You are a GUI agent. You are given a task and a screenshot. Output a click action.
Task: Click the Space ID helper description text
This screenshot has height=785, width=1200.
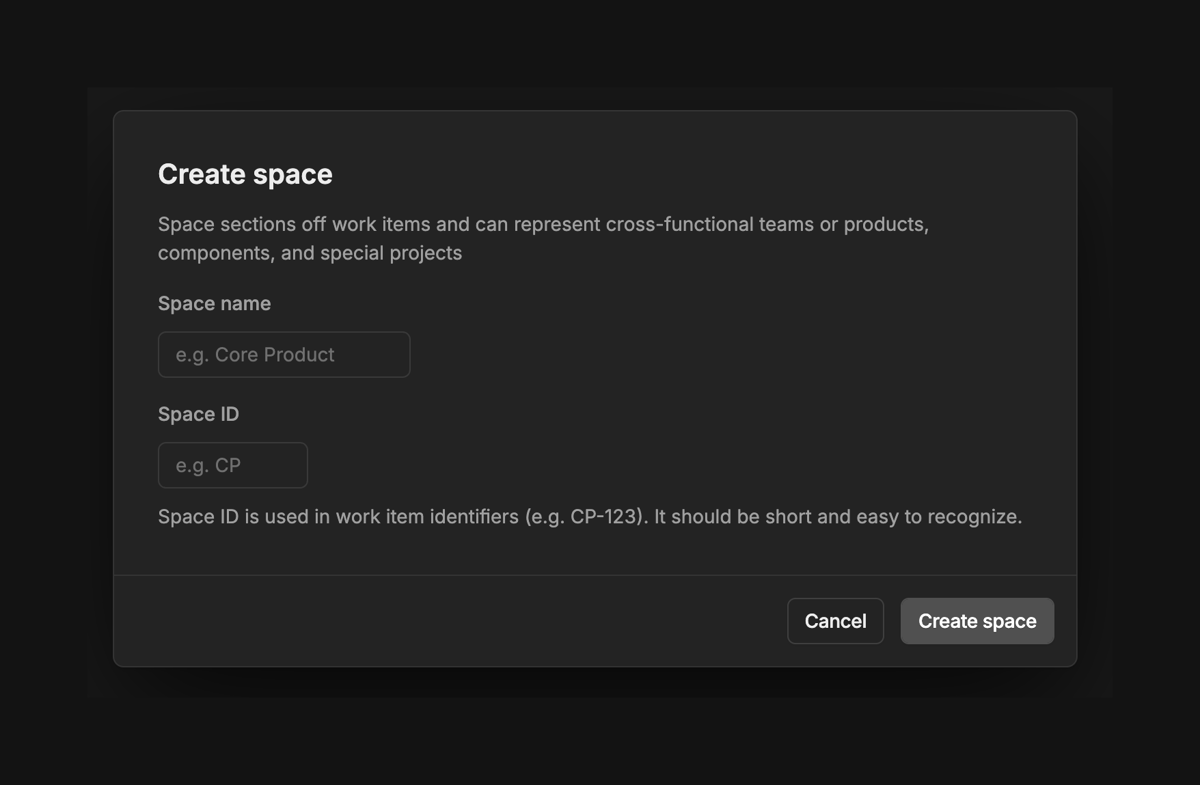pyautogui.click(x=589, y=516)
